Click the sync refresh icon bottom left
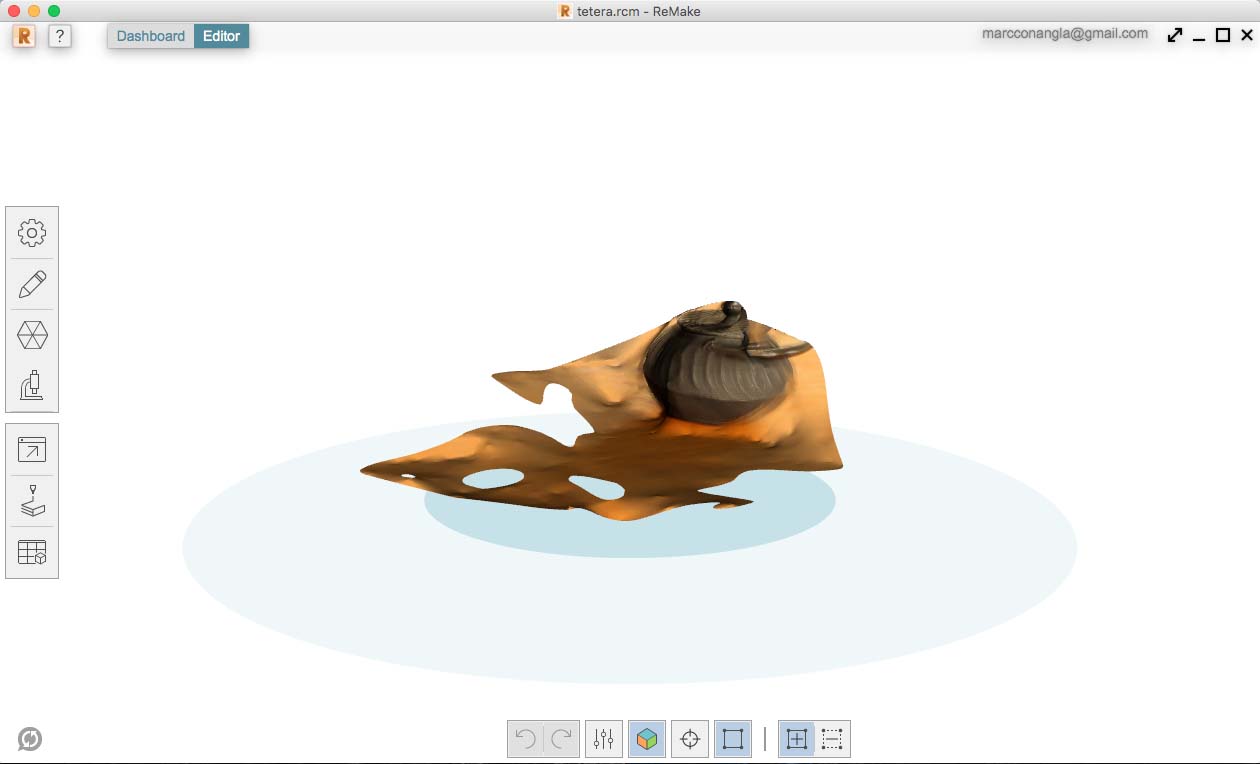 (x=30, y=739)
